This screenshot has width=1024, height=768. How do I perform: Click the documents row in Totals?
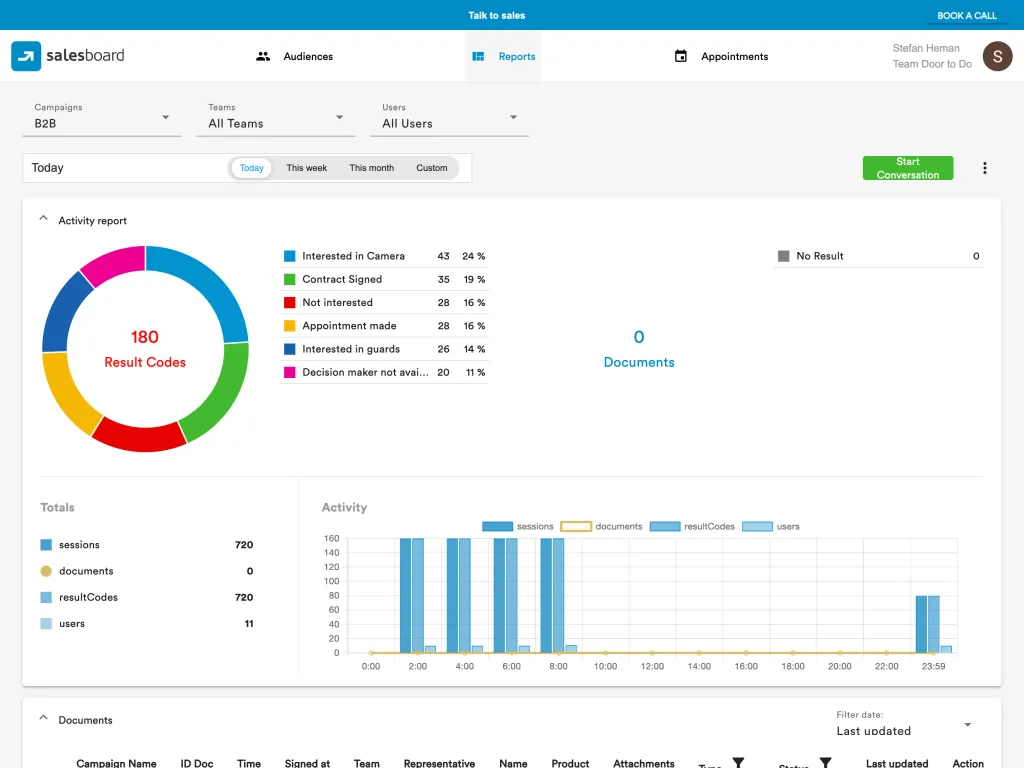(x=147, y=571)
